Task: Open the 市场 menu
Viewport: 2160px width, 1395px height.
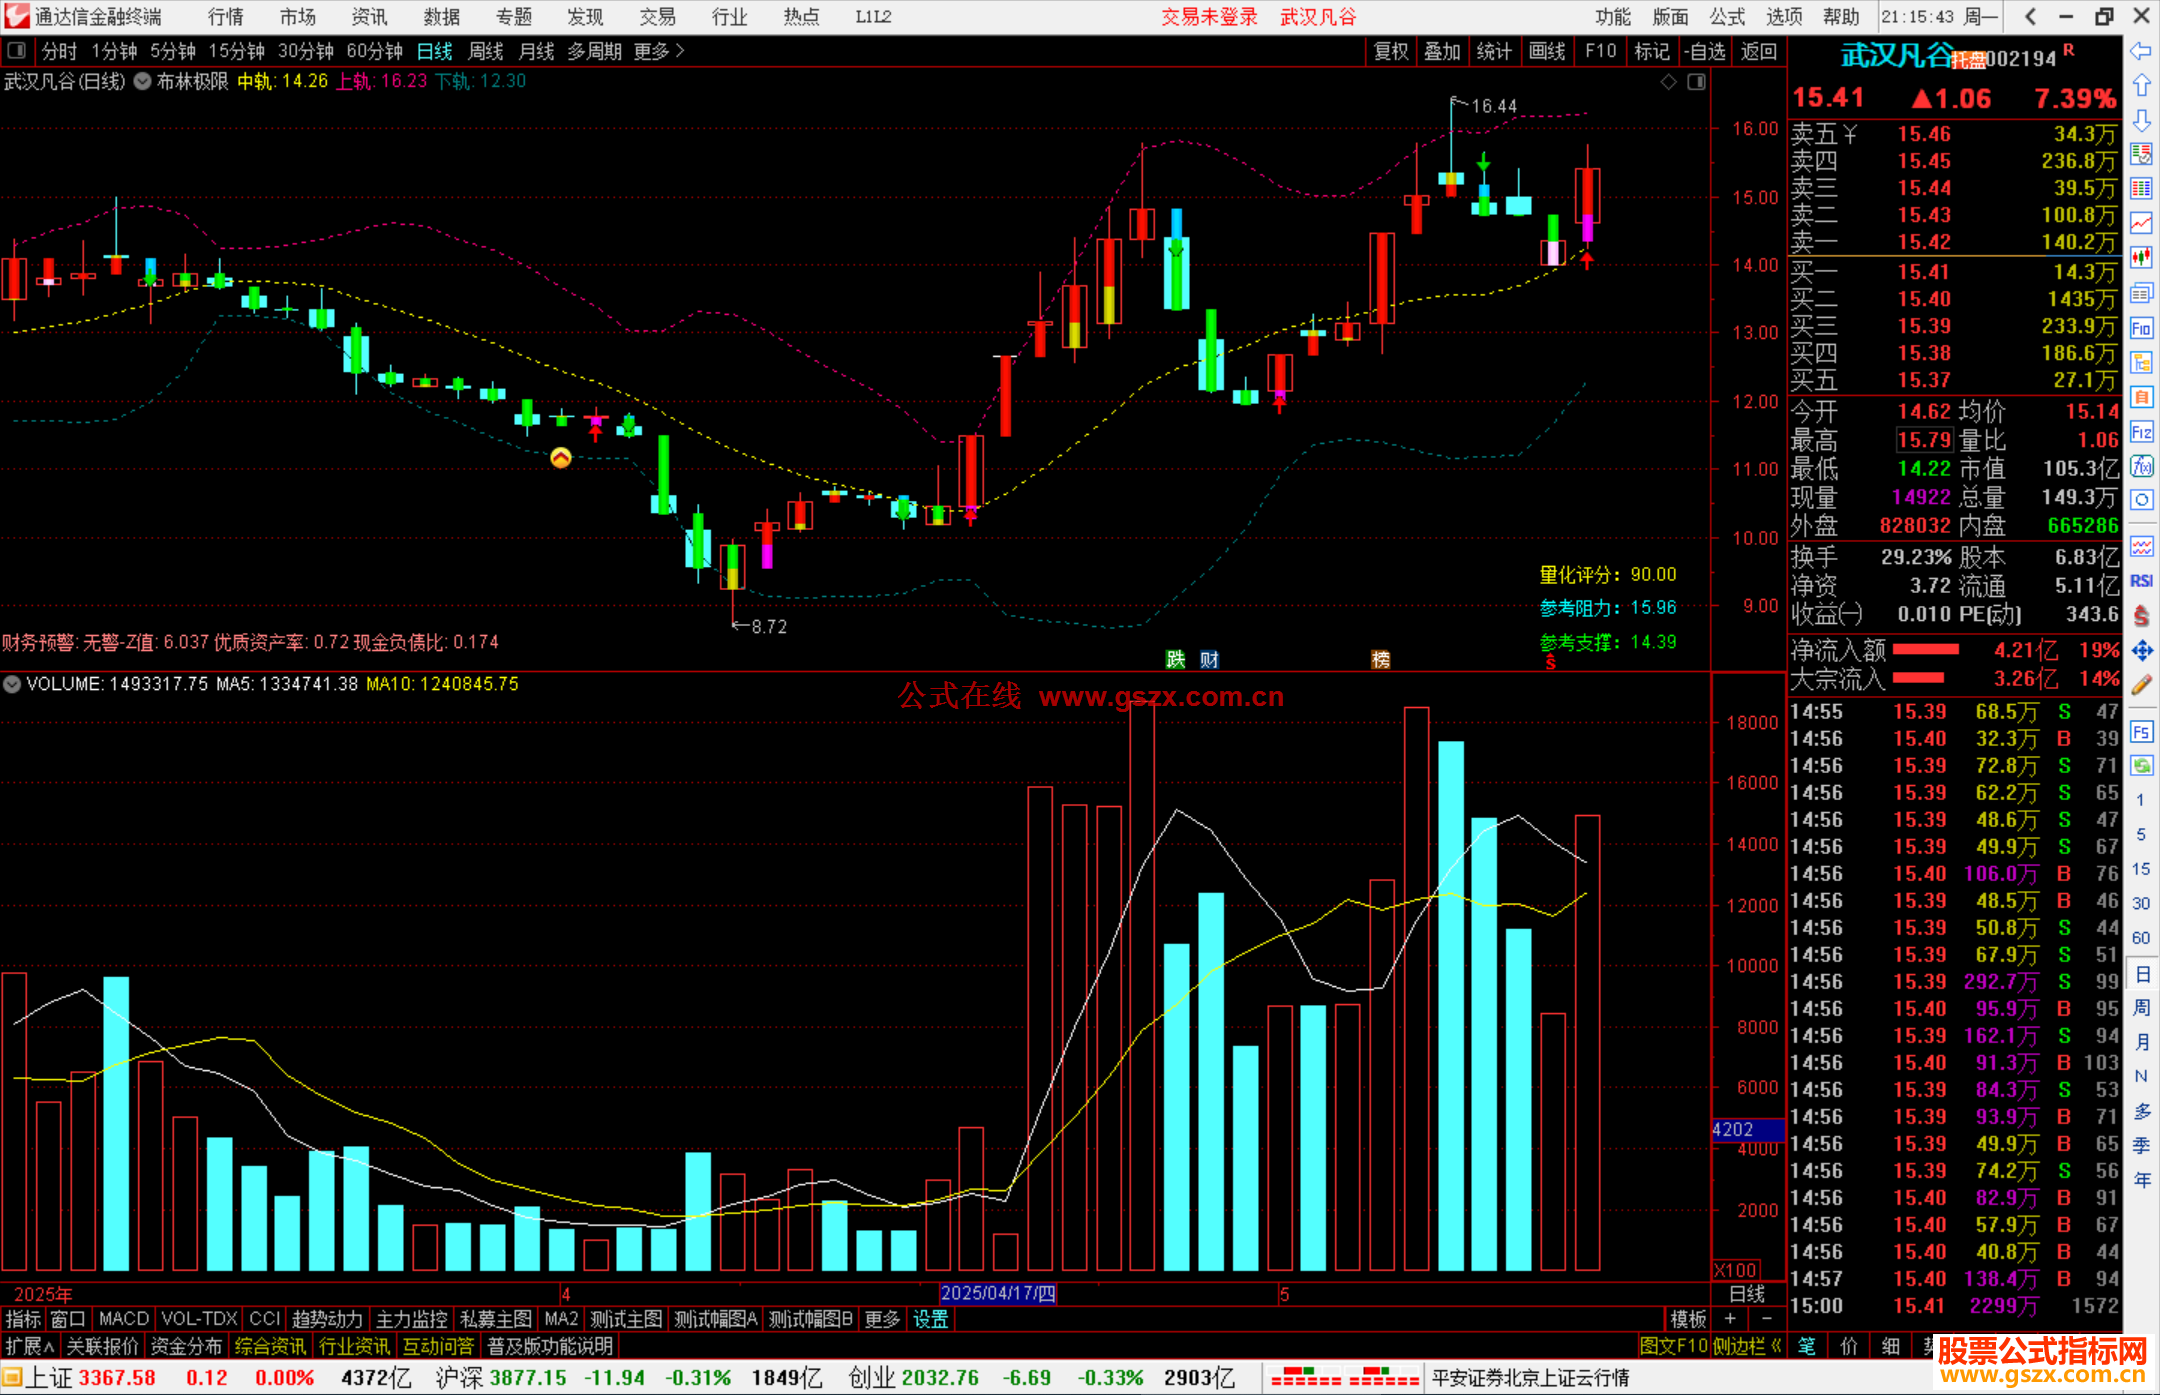Action: coord(298,17)
